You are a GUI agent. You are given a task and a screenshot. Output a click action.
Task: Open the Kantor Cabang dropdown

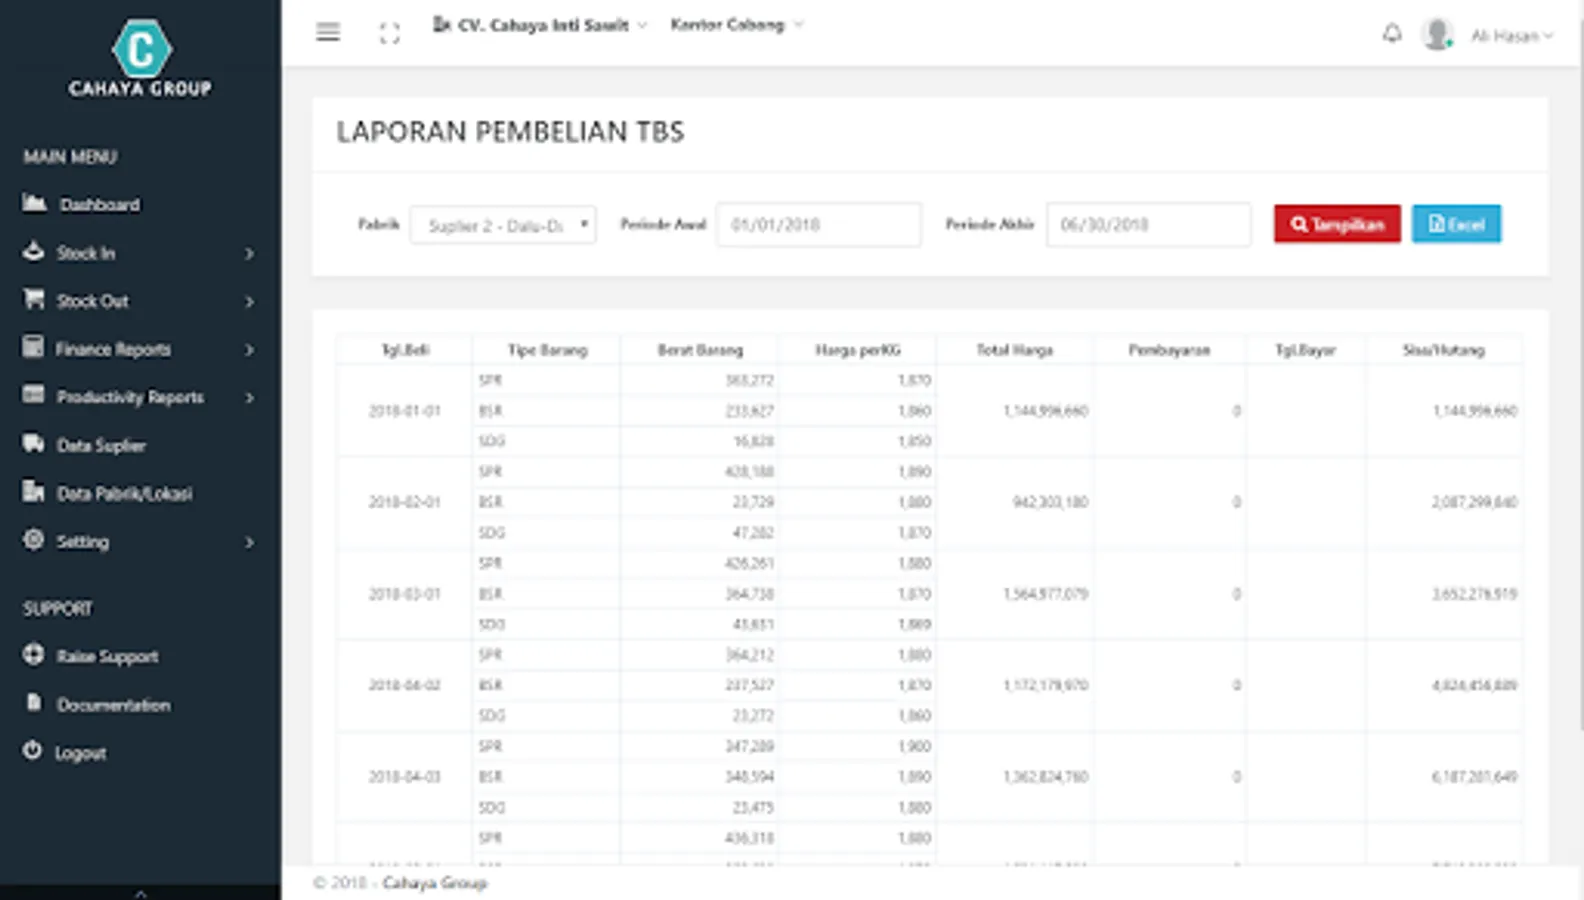click(737, 25)
